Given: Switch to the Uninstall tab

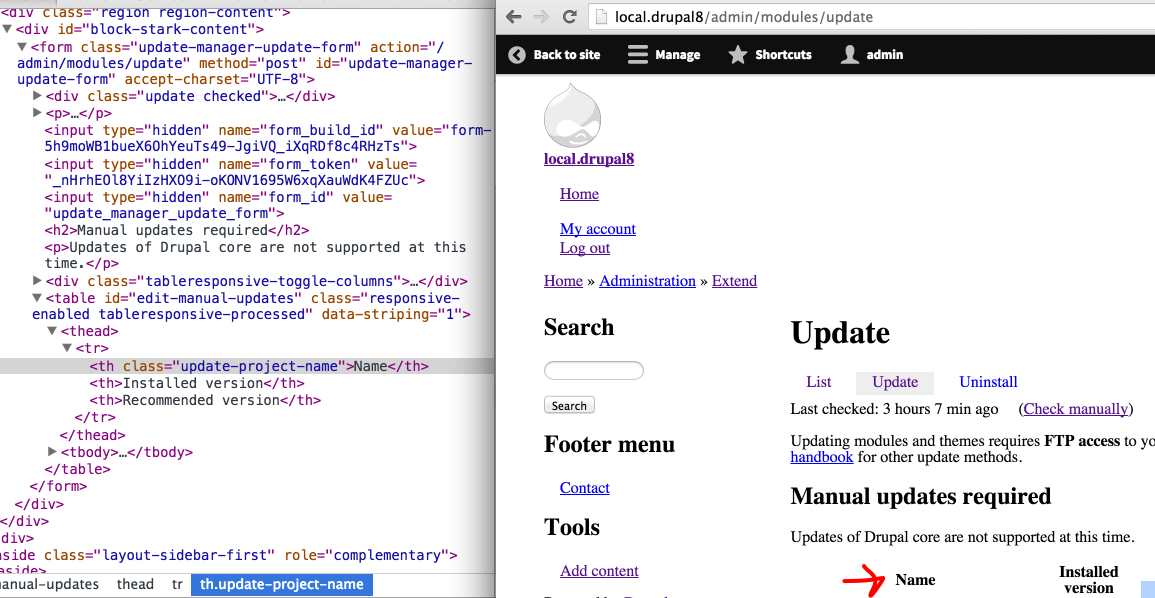Looking at the screenshot, I should tap(988, 382).
